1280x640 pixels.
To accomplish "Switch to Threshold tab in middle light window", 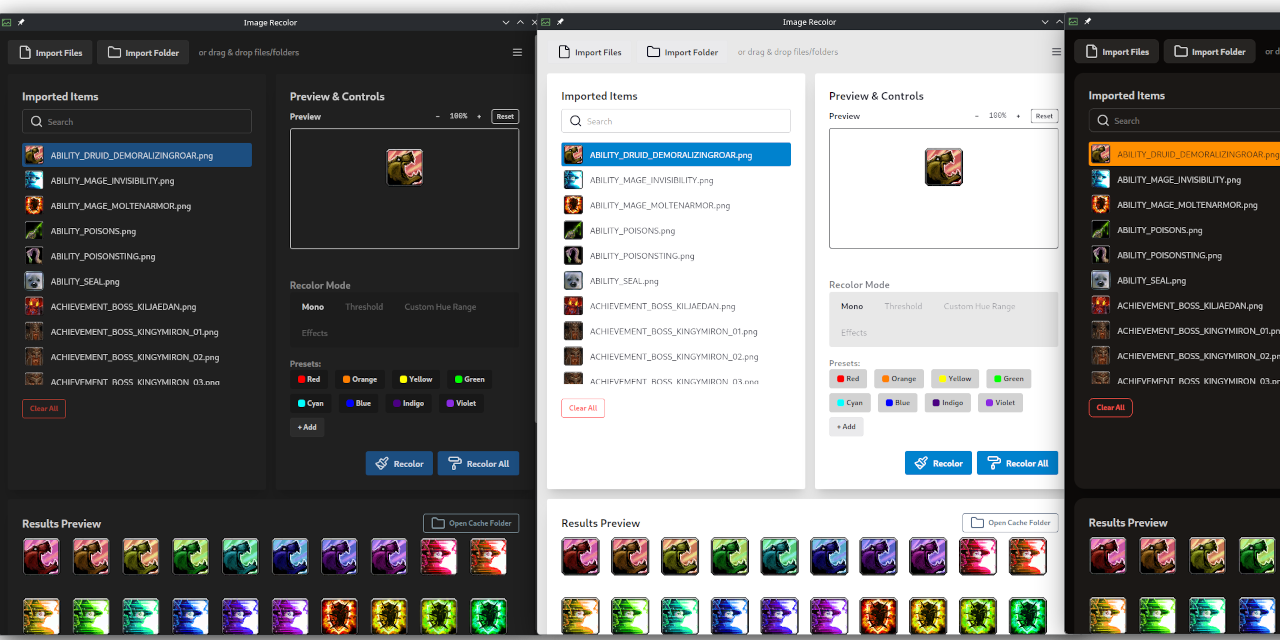I will (x=903, y=306).
